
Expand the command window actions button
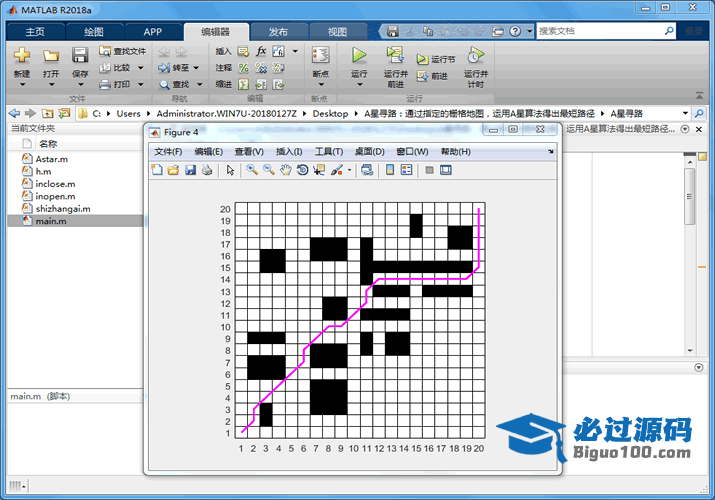point(699,367)
